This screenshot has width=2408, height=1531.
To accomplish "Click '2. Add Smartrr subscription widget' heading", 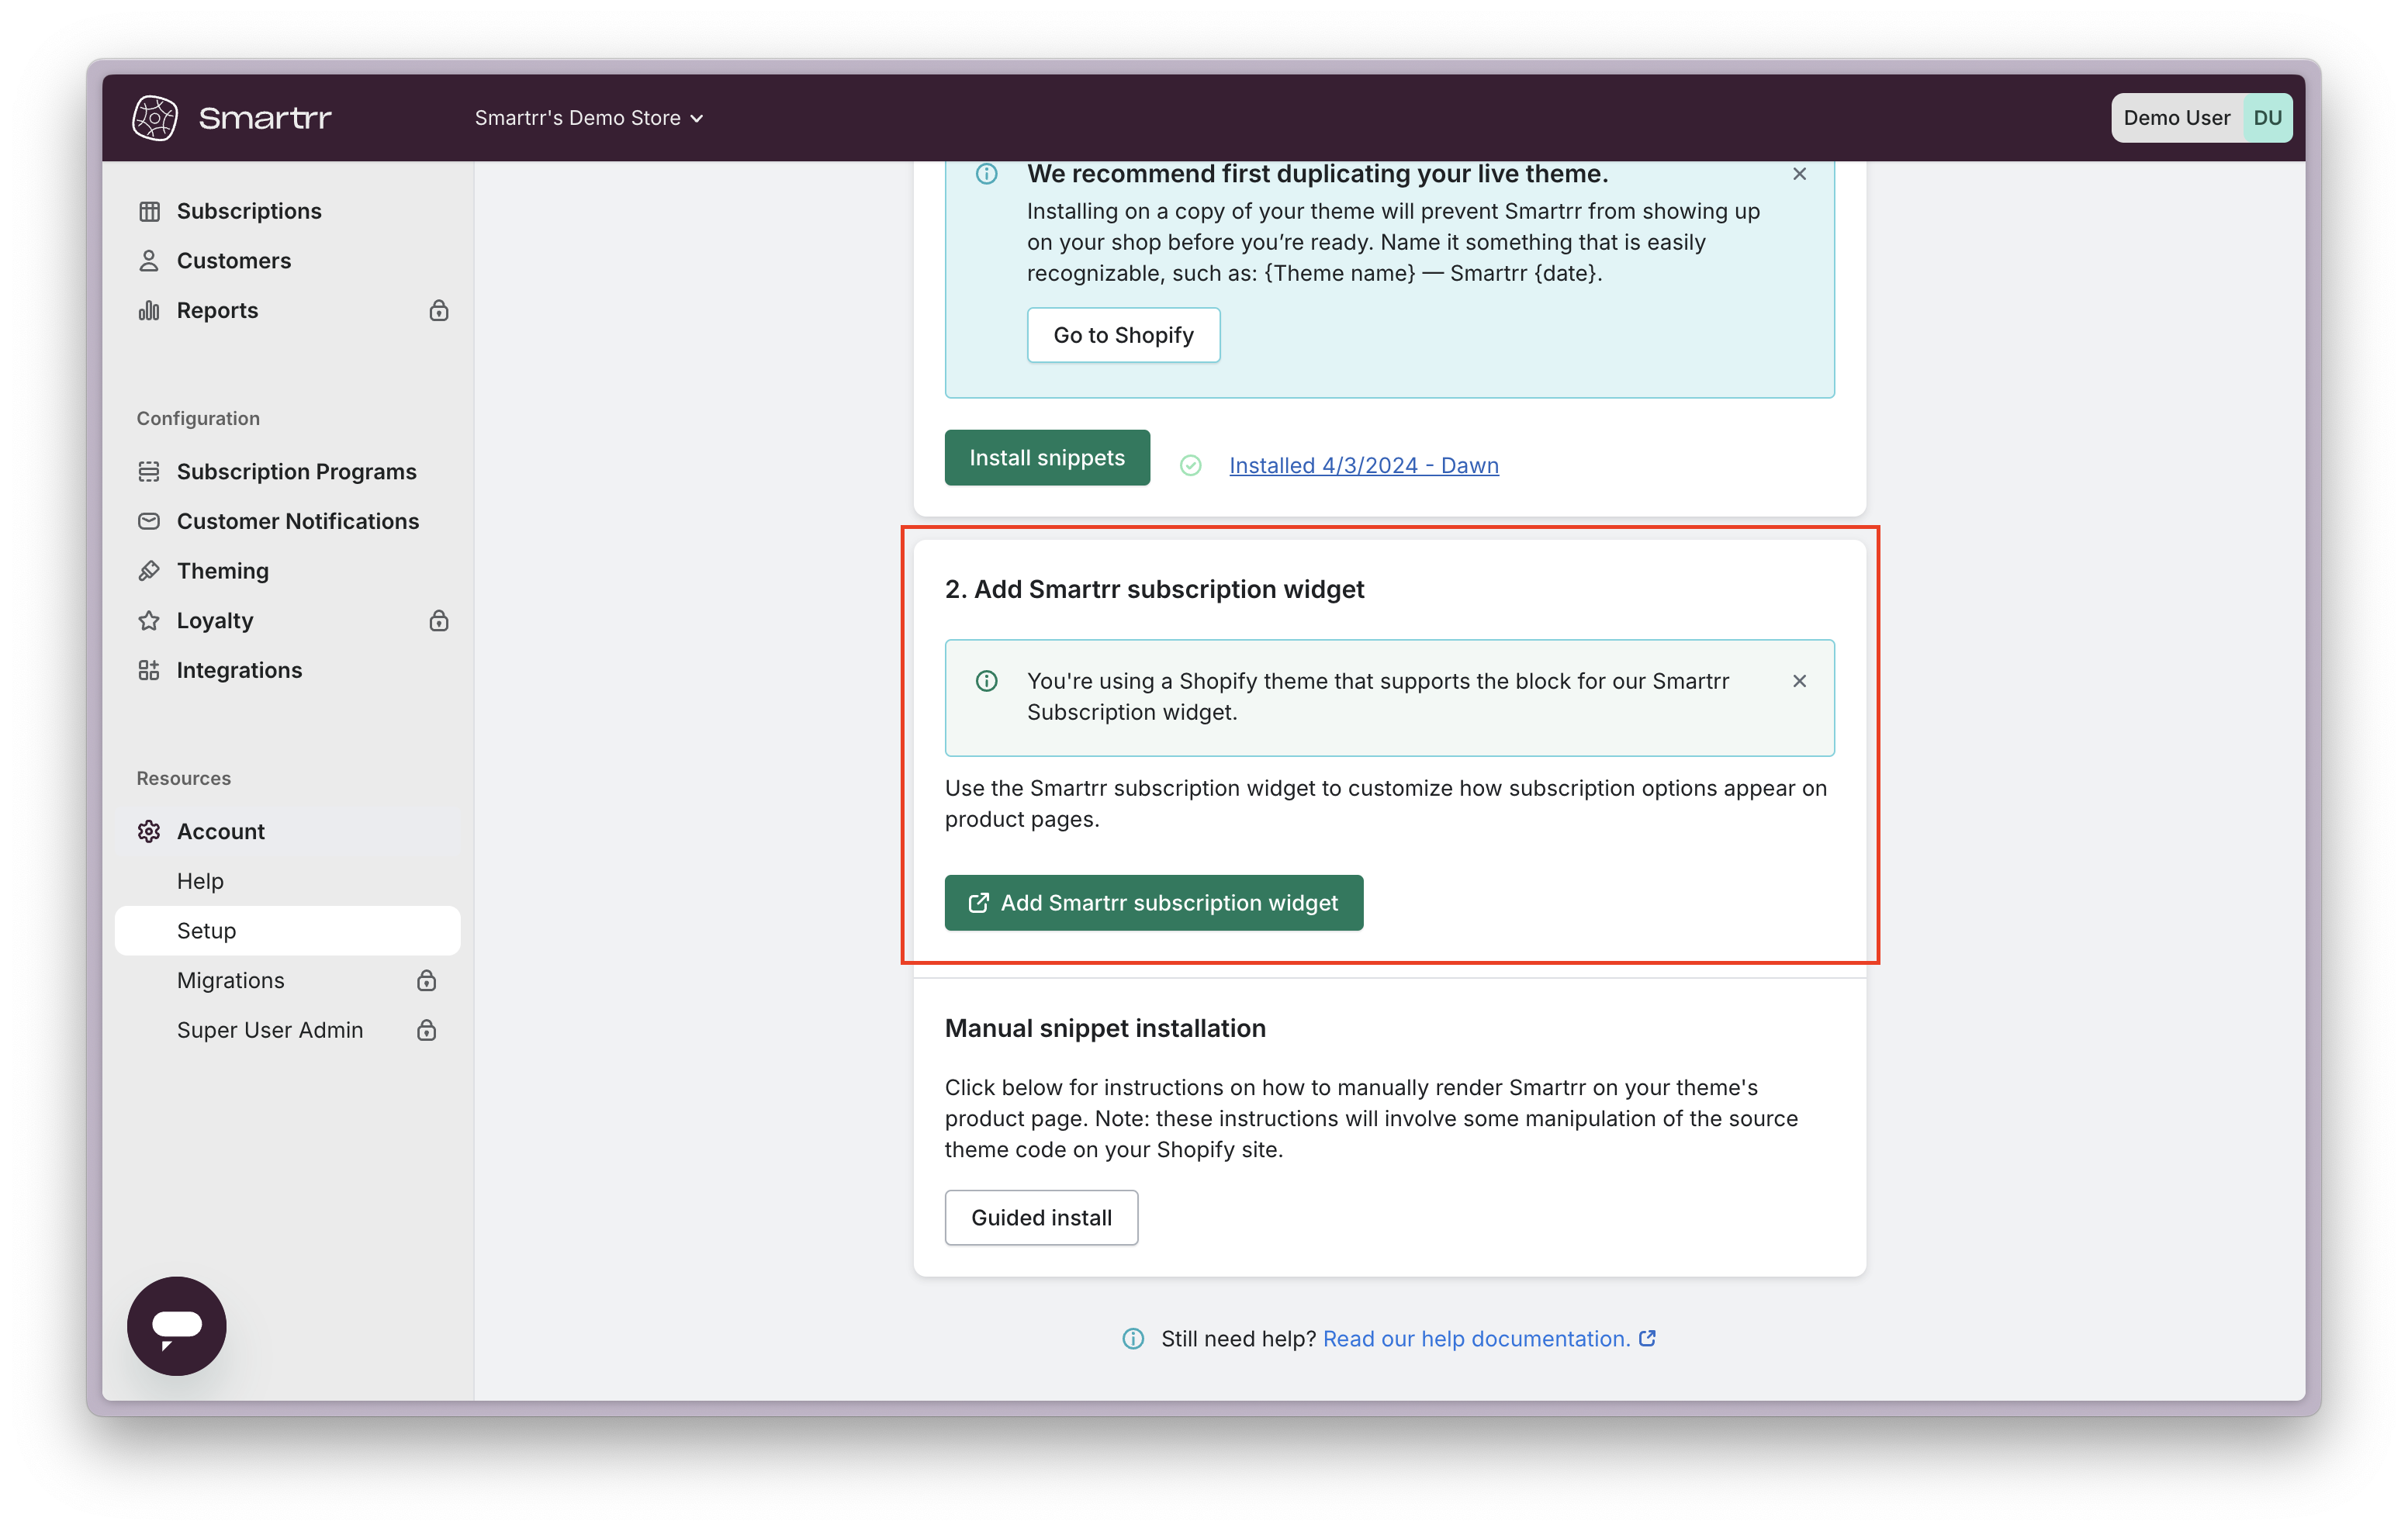I will point(1154,590).
